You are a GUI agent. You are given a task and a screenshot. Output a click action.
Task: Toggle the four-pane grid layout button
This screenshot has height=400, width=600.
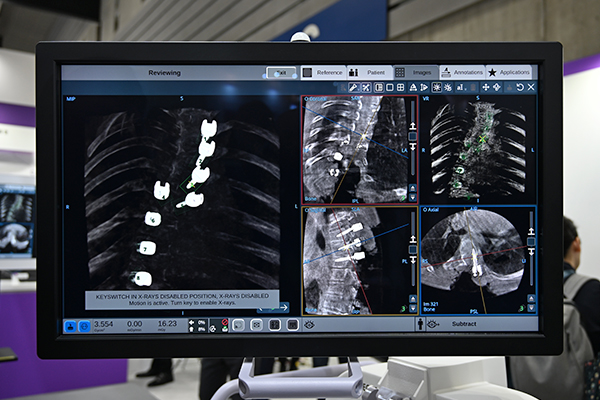point(400,88)
